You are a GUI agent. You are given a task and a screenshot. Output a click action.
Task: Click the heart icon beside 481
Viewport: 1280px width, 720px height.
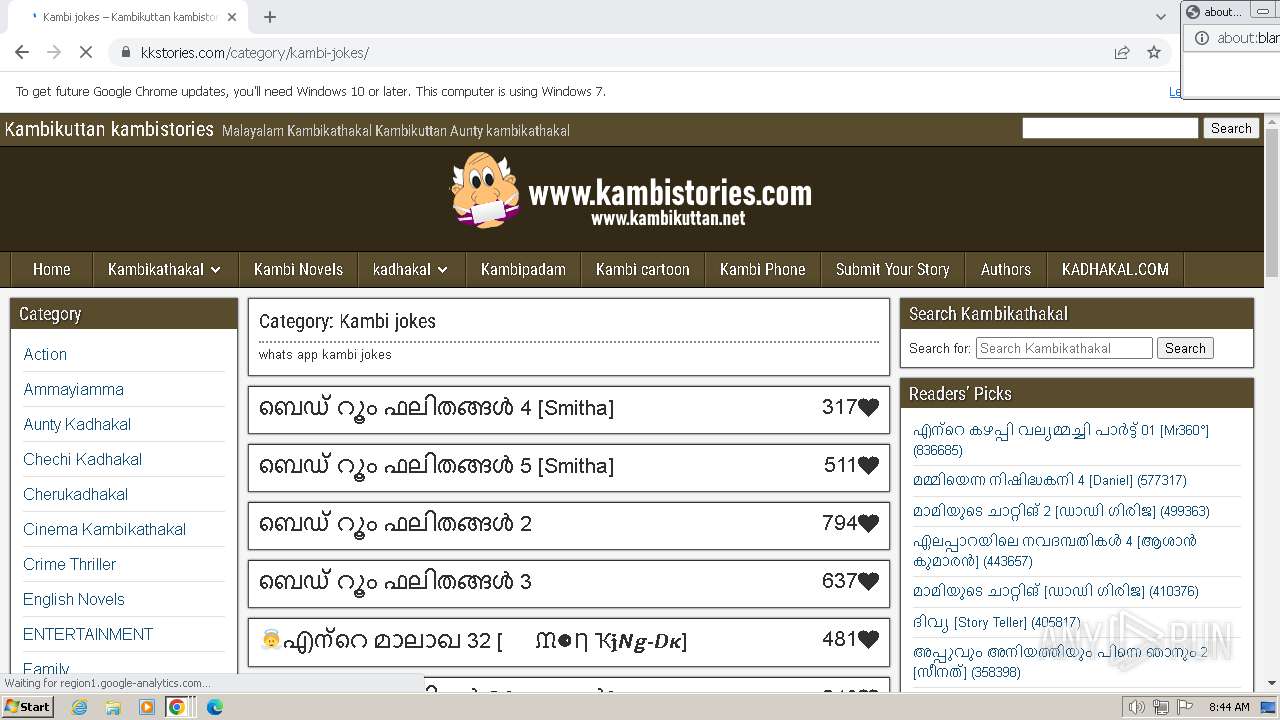click(x=868, y=639)
